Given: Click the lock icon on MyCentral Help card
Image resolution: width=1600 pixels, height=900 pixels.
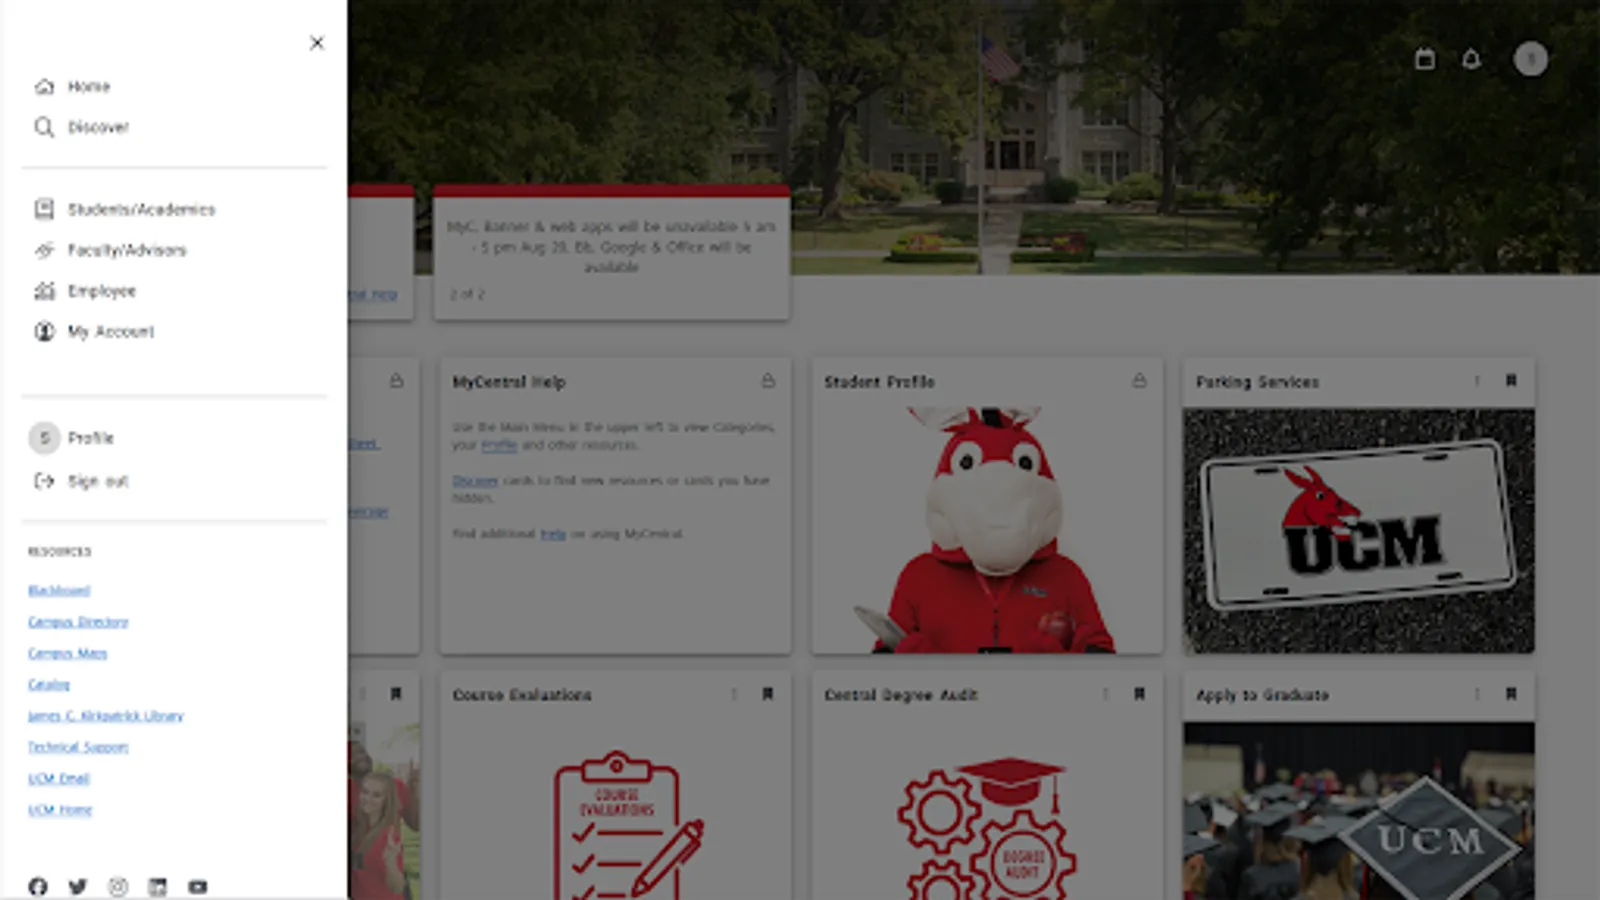Looking at the screenshot, I should (x=768, y=381).
